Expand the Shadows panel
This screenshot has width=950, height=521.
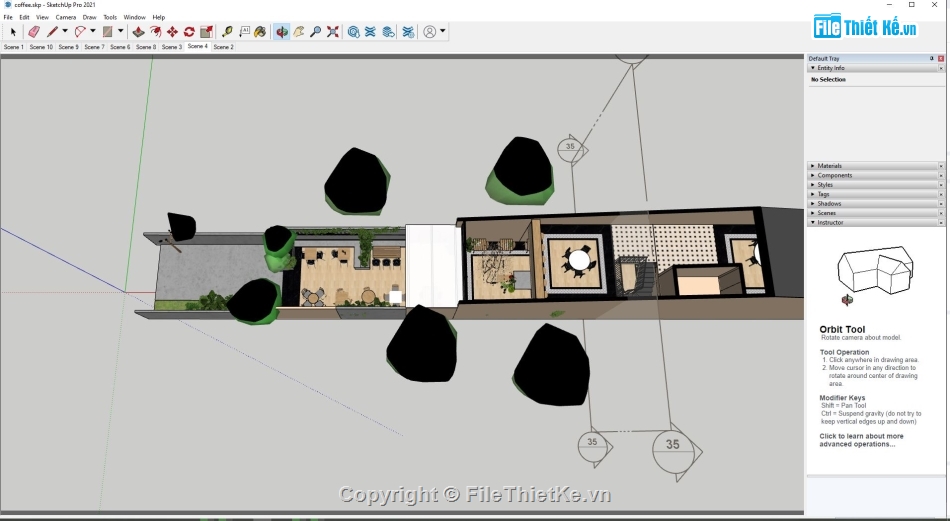[813, 204]
